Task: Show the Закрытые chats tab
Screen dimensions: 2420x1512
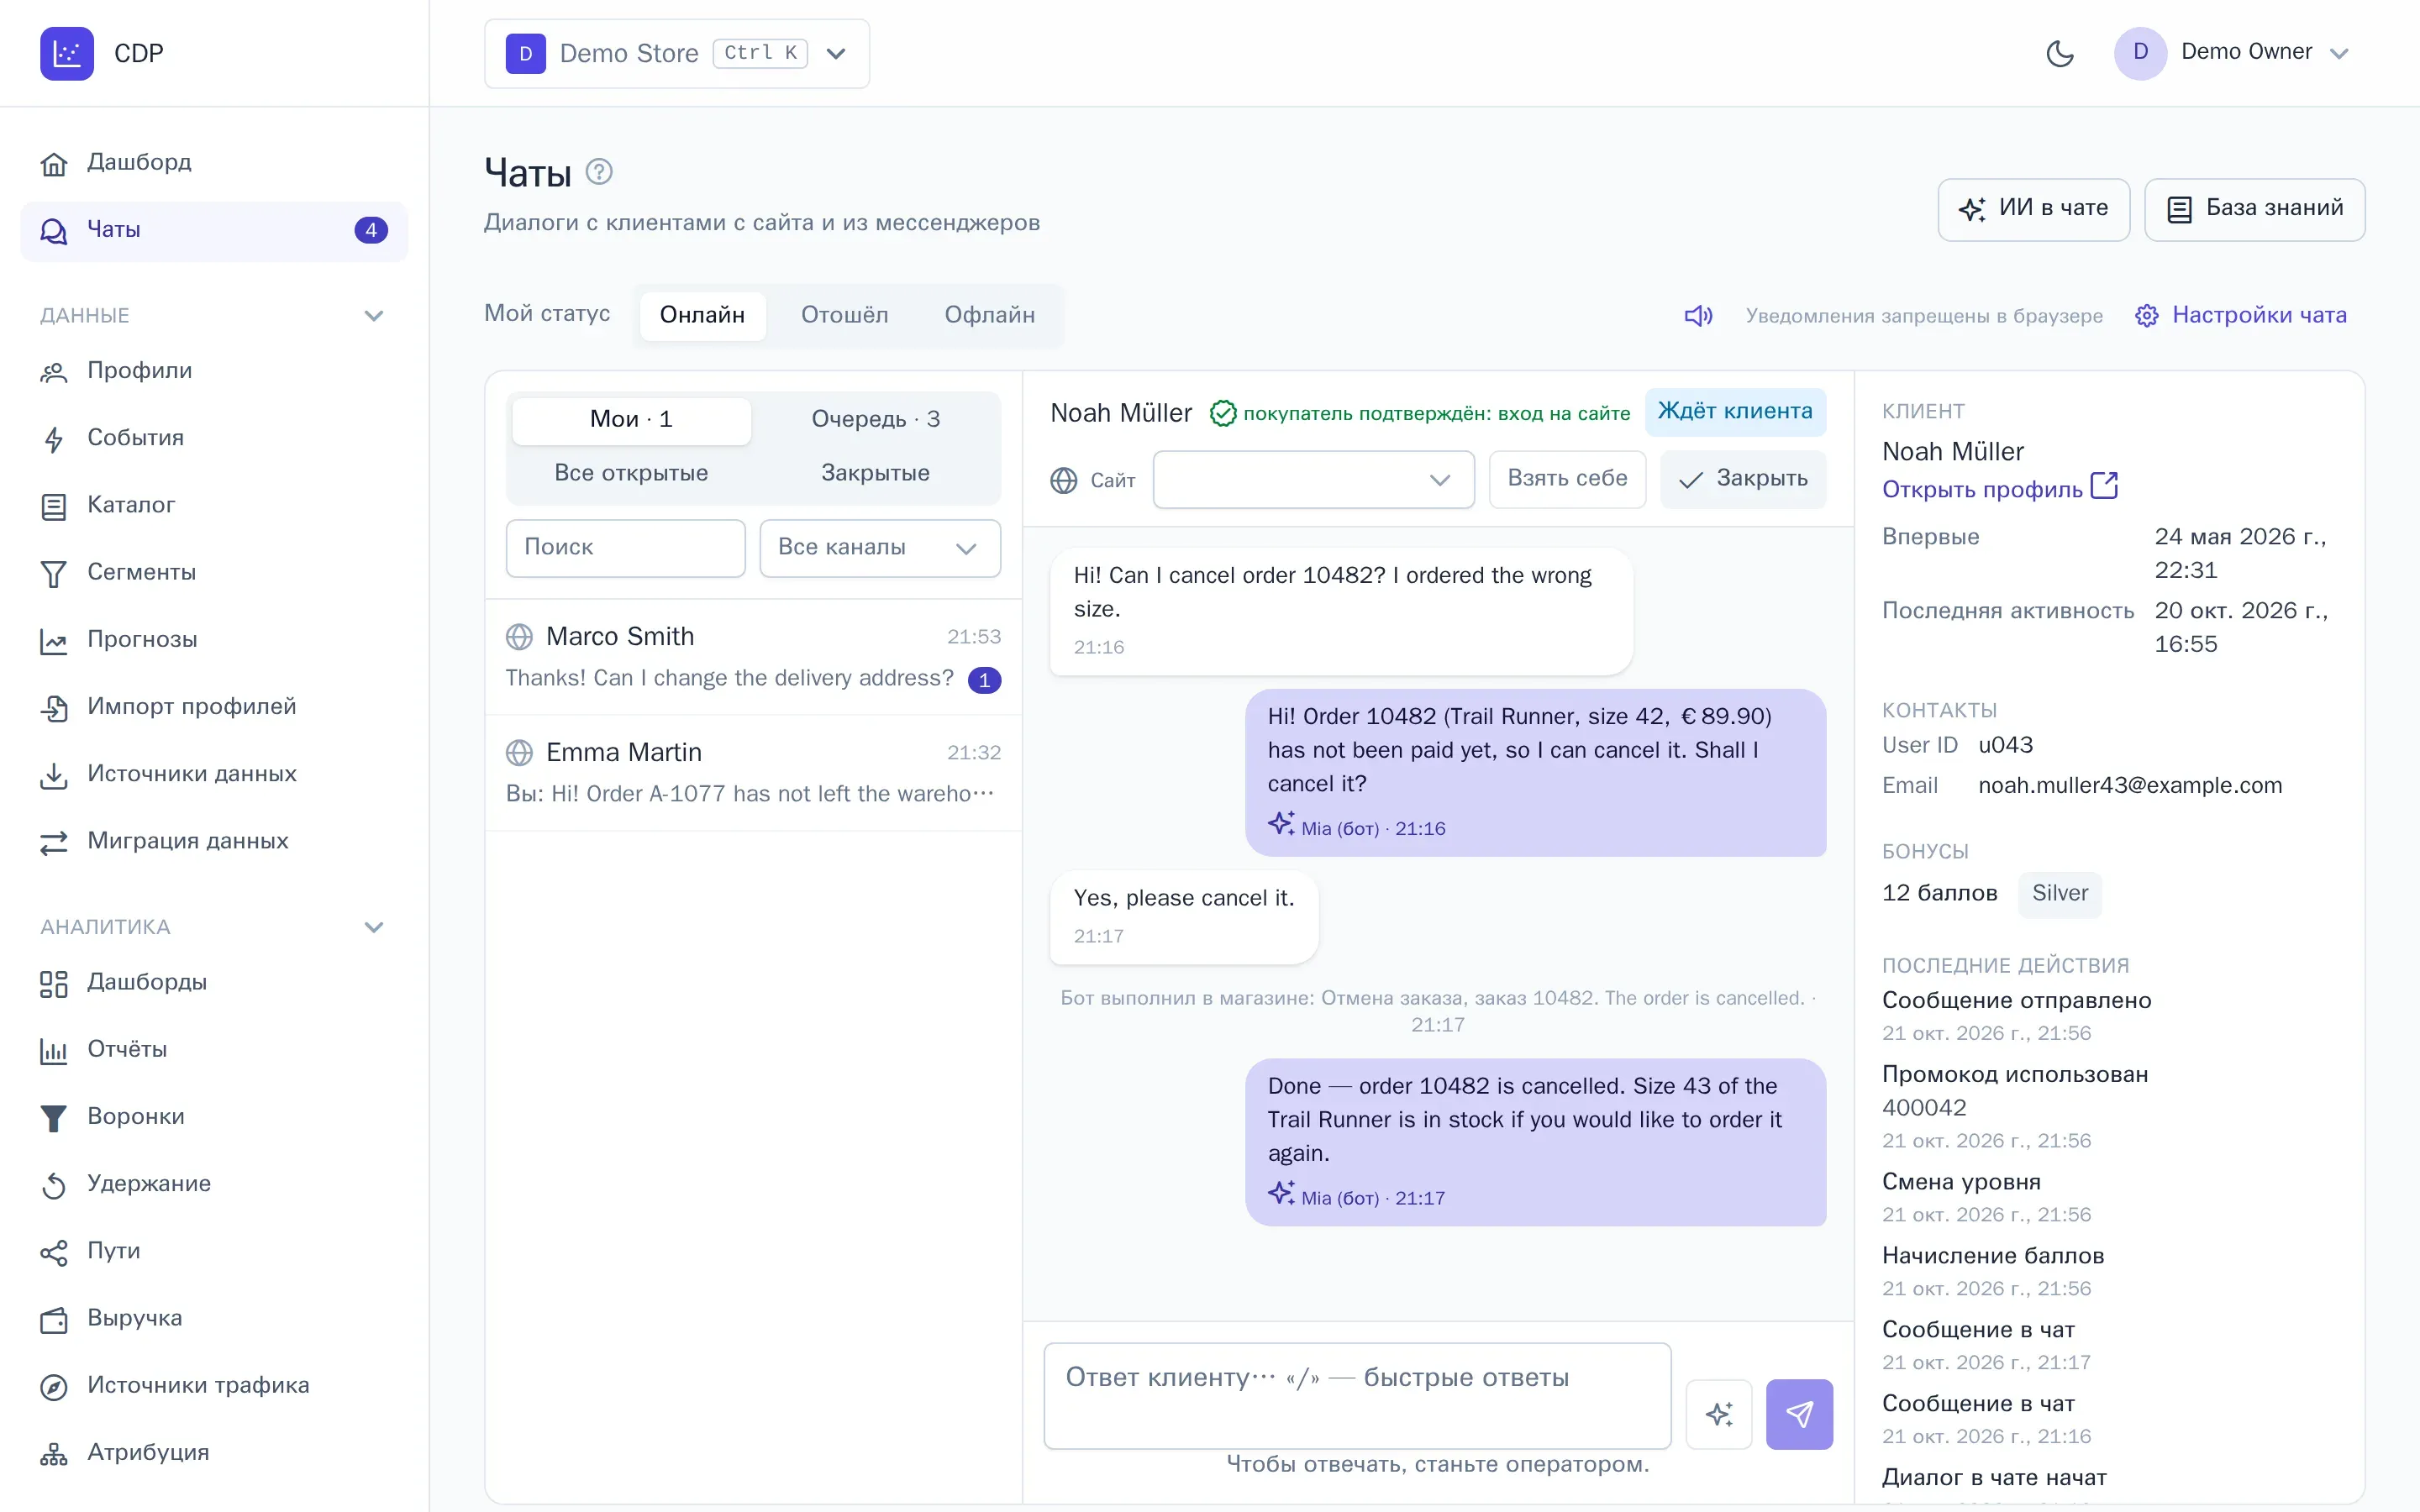Action: 875,473
